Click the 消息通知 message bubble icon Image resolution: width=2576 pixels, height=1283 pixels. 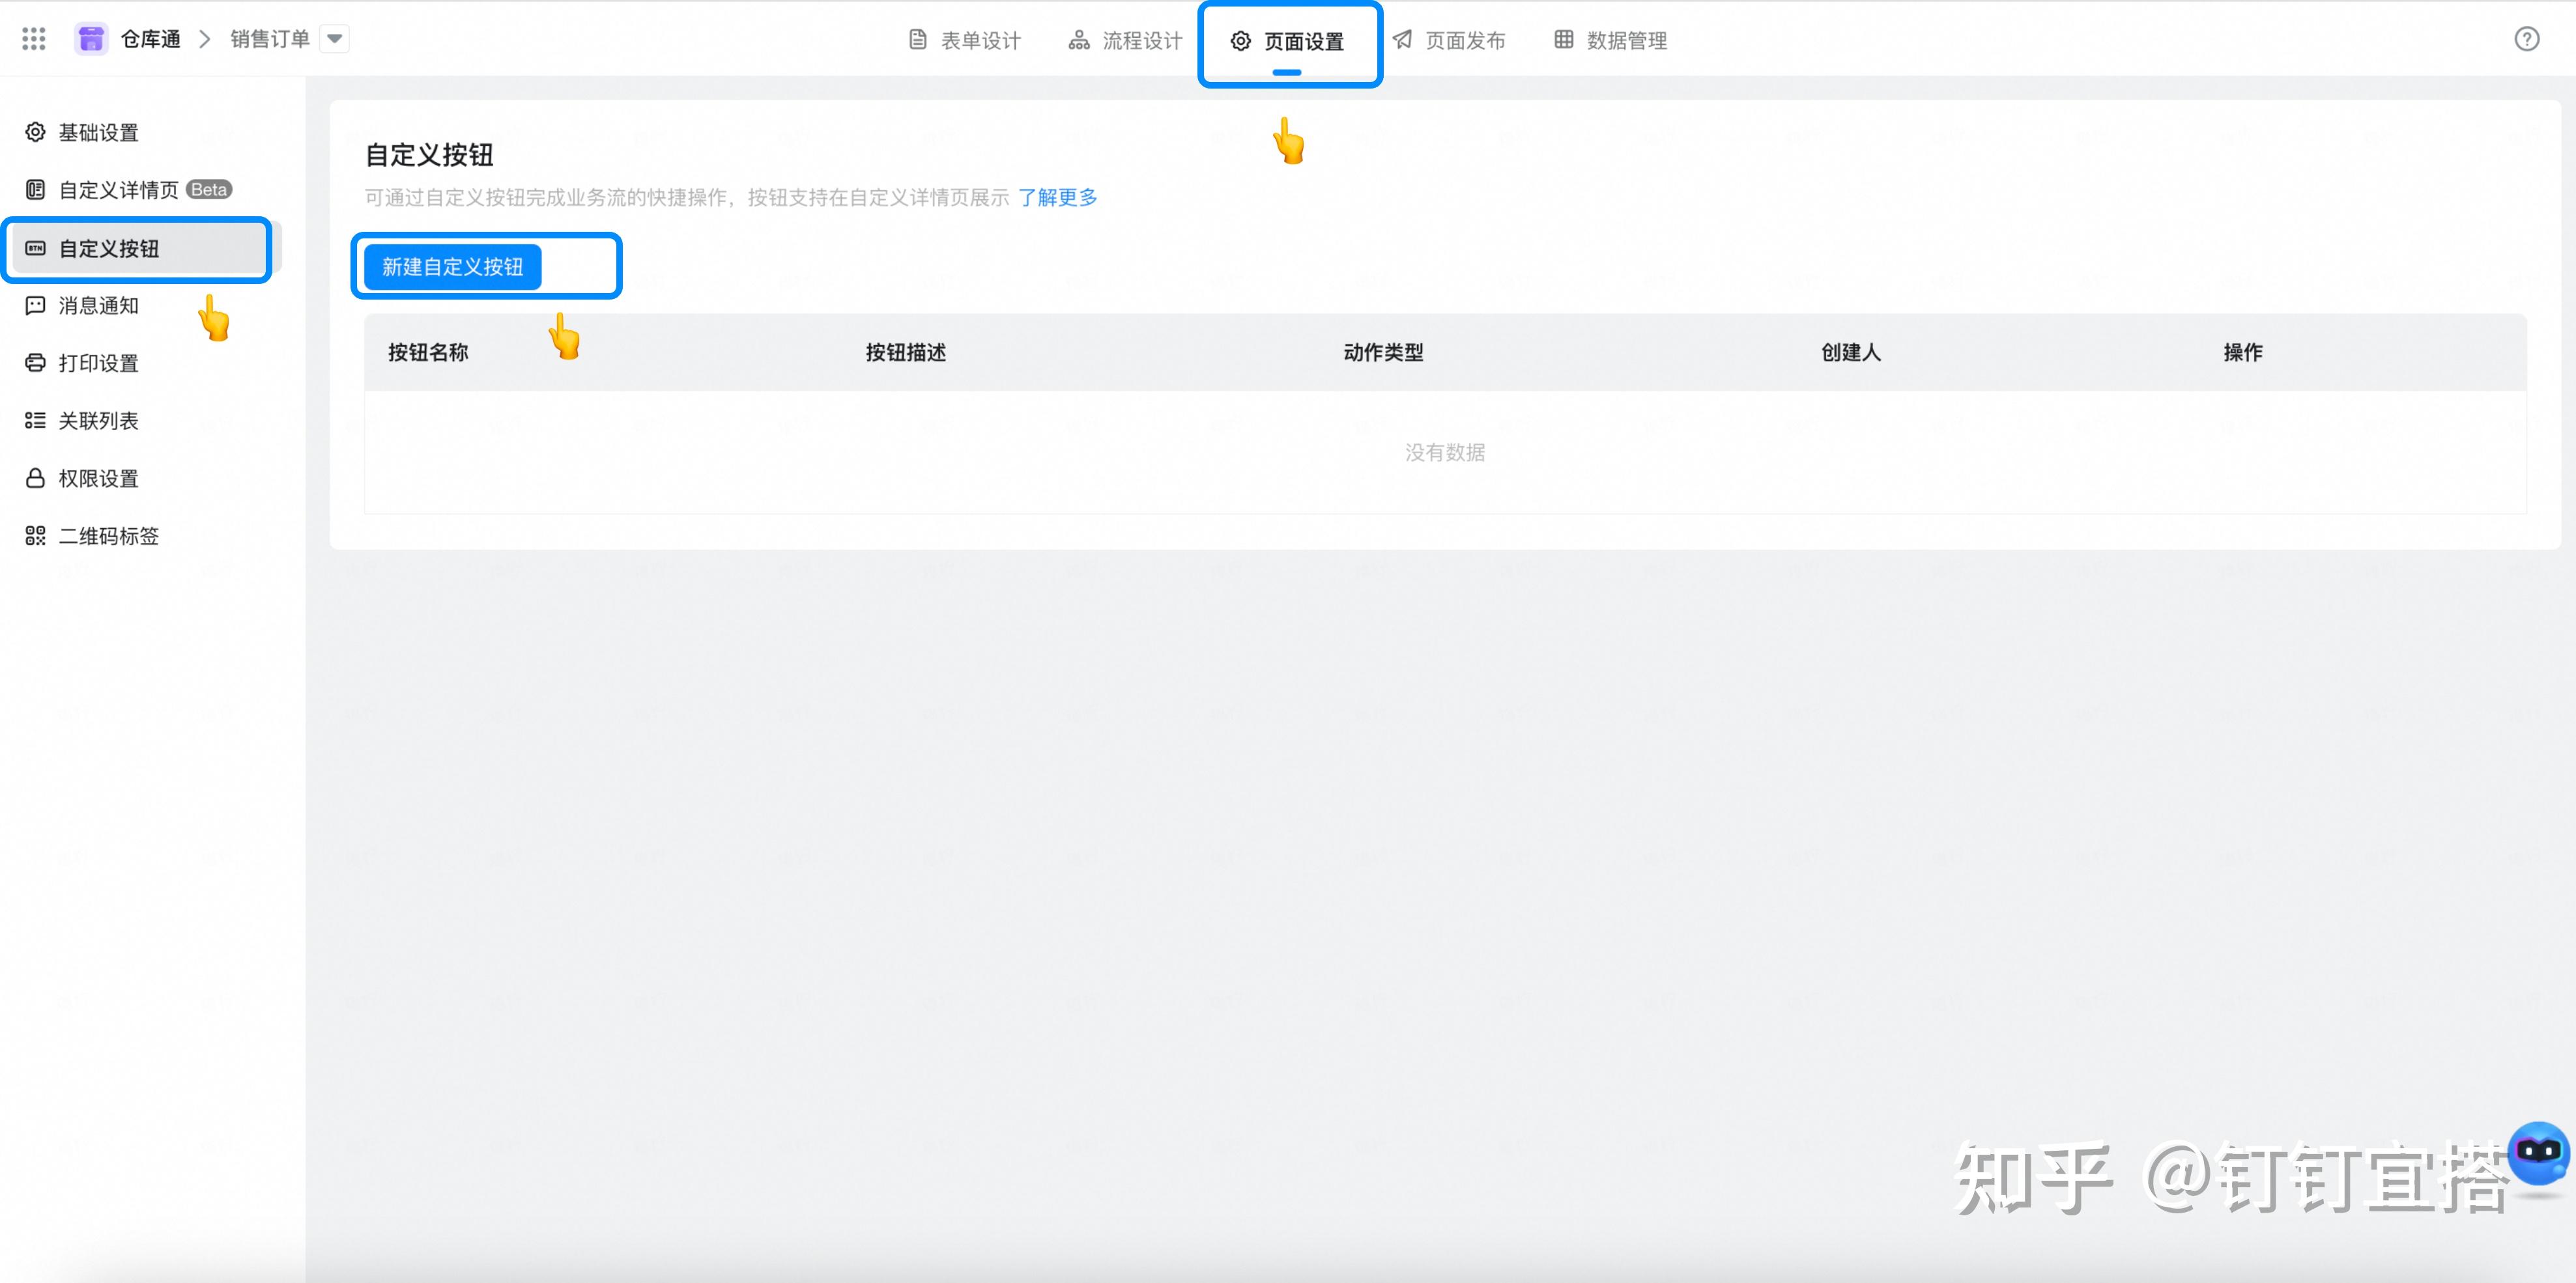coord(35,305)
